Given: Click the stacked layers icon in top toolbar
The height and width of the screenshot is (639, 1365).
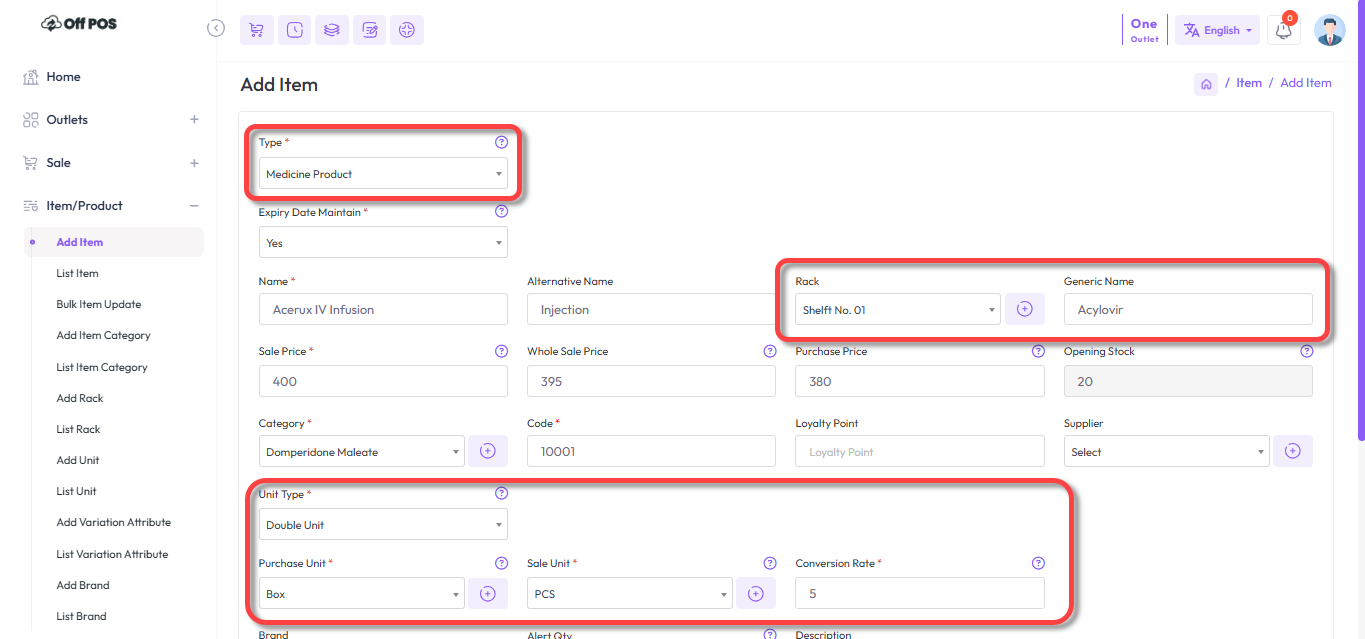Looking at the screenshot, I should (x=331, y=30).
